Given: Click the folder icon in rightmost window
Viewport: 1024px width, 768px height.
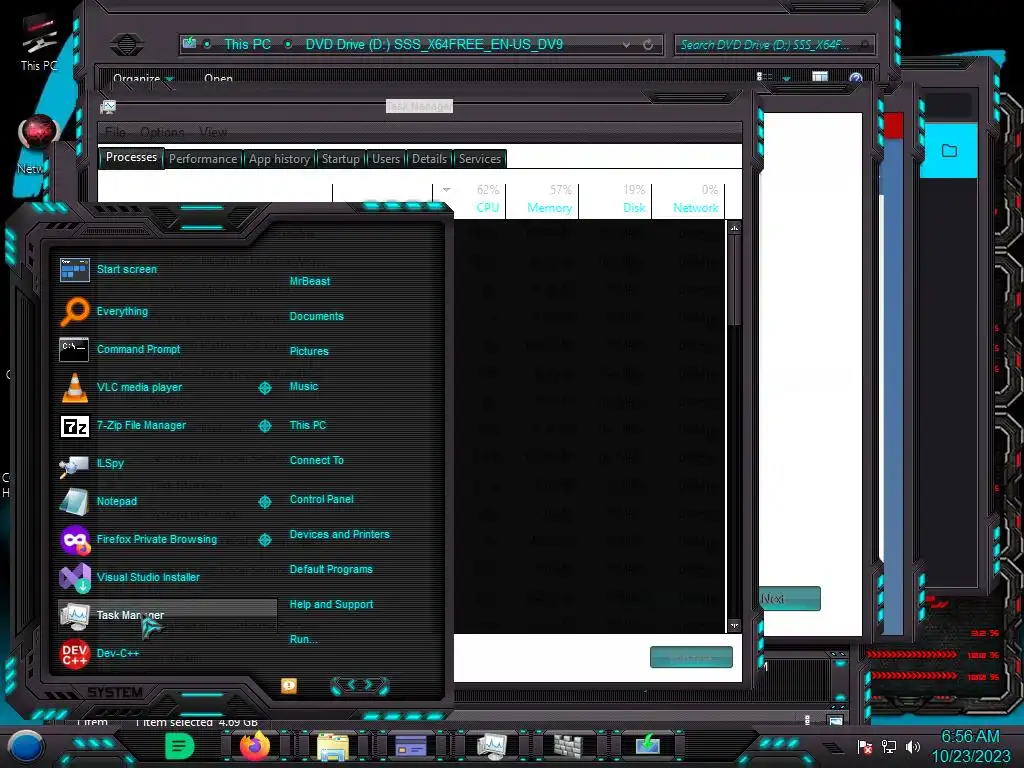Looking at the screenshot, I should click(x=949, y=151).
